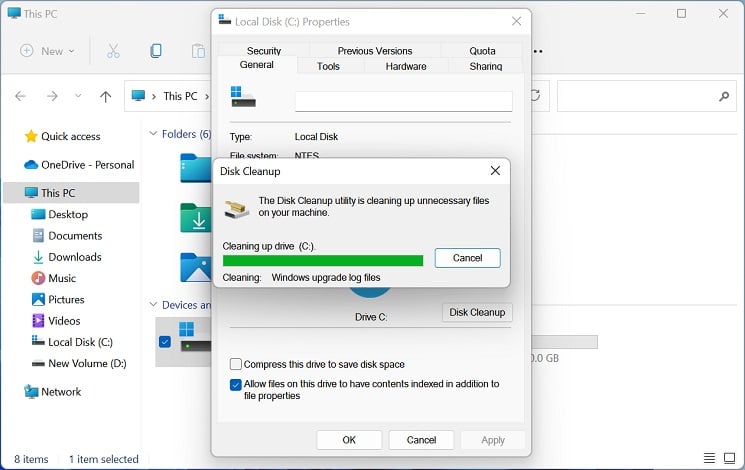Switch to the Sharing tab
Screen dimensions: 745x470
point(486,66)
